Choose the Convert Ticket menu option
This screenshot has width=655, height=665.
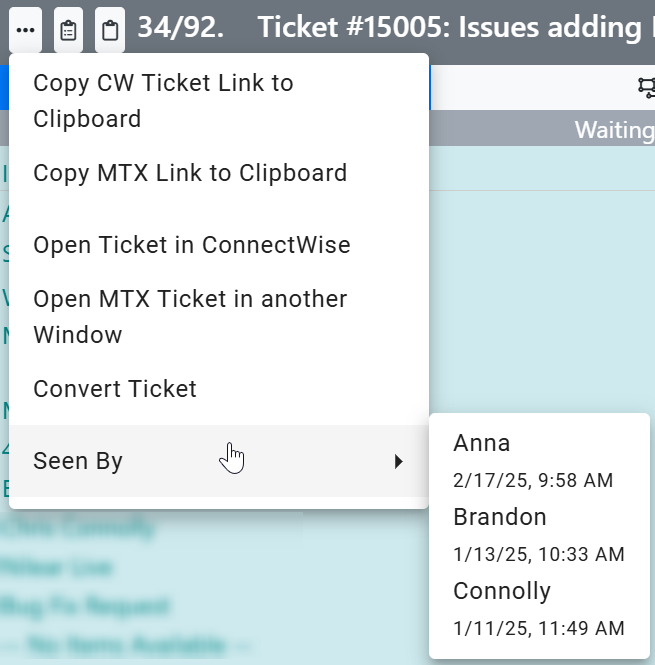[115, 389]
